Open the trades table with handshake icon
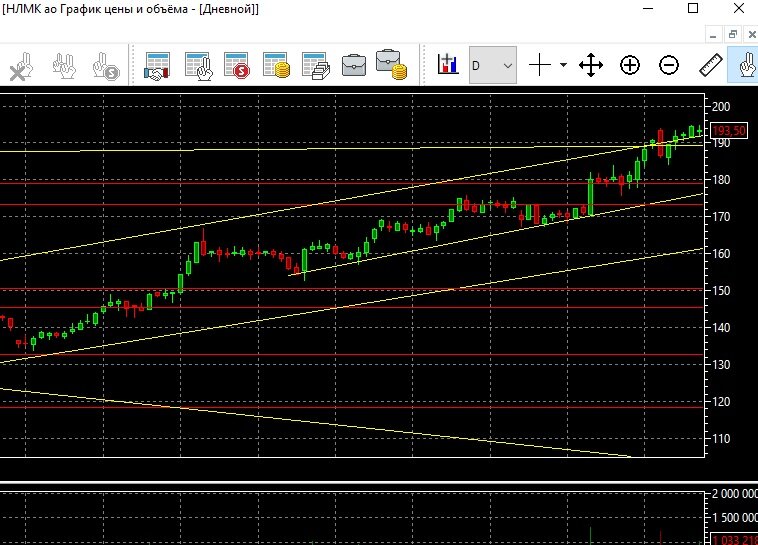The height and width of the screenshot is (545, 758). pyautogui.click(x=157, y=66)
